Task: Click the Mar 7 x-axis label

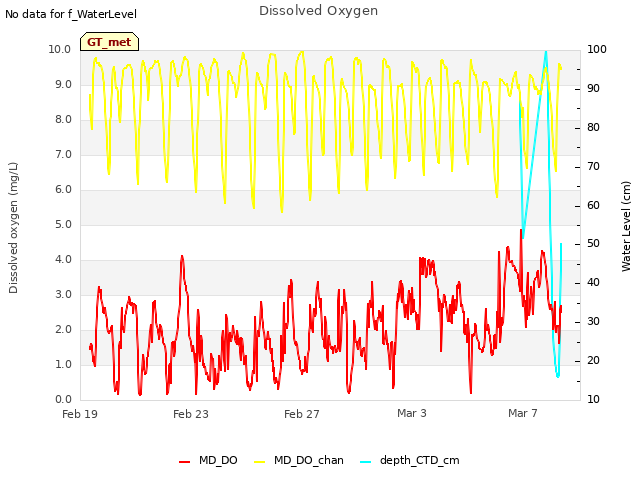Action: click(523, 413)
